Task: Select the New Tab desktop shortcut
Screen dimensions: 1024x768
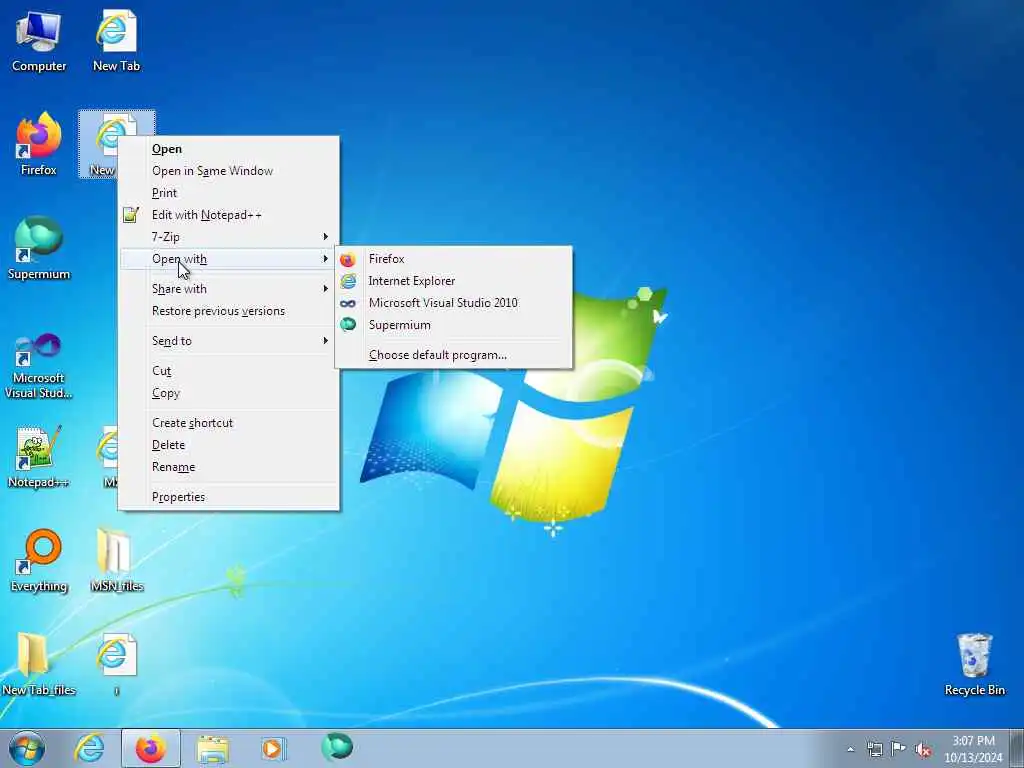Action: pyautogui.click(x=116, y=40)
